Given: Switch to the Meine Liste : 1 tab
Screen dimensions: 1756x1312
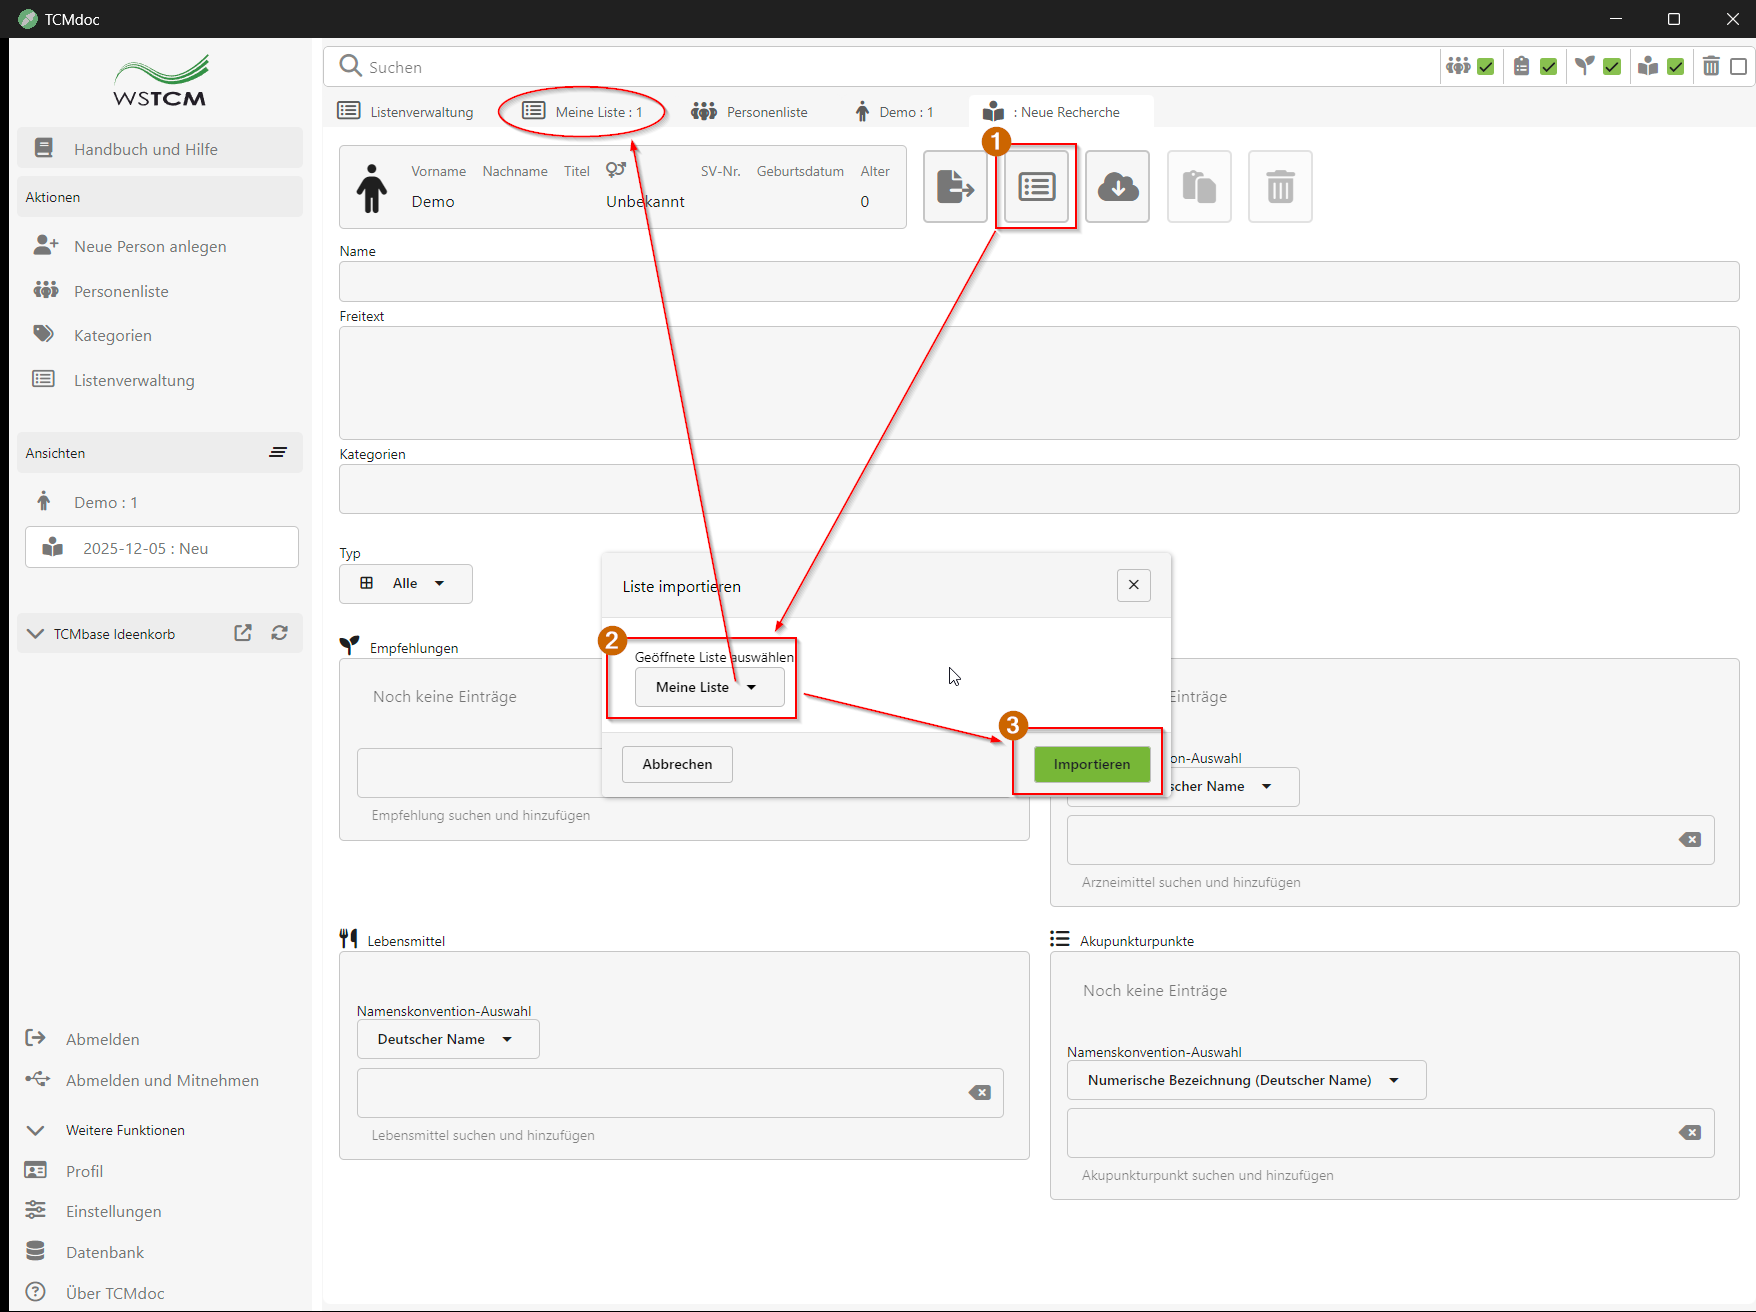Looking at the screenshot, I should point(583,112).
